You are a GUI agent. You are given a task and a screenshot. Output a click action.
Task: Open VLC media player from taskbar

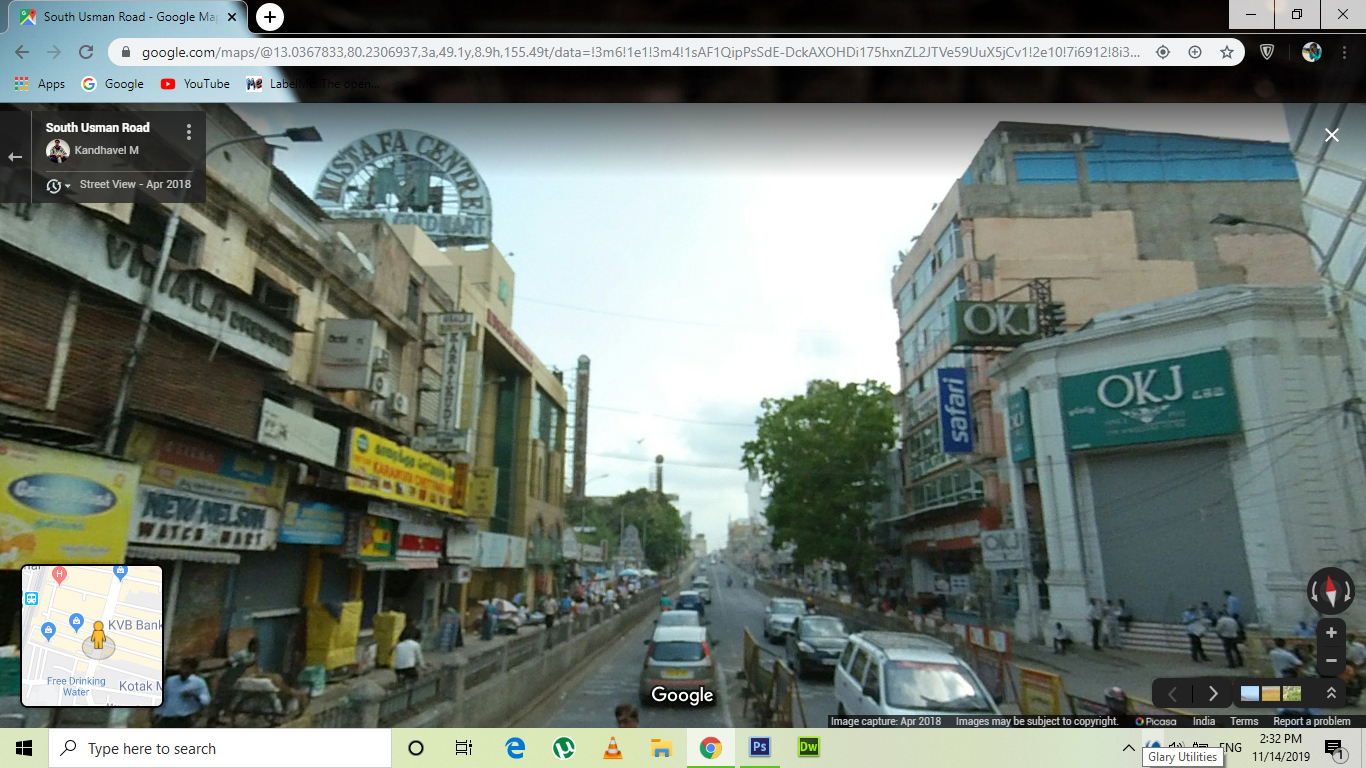(613, 748)
